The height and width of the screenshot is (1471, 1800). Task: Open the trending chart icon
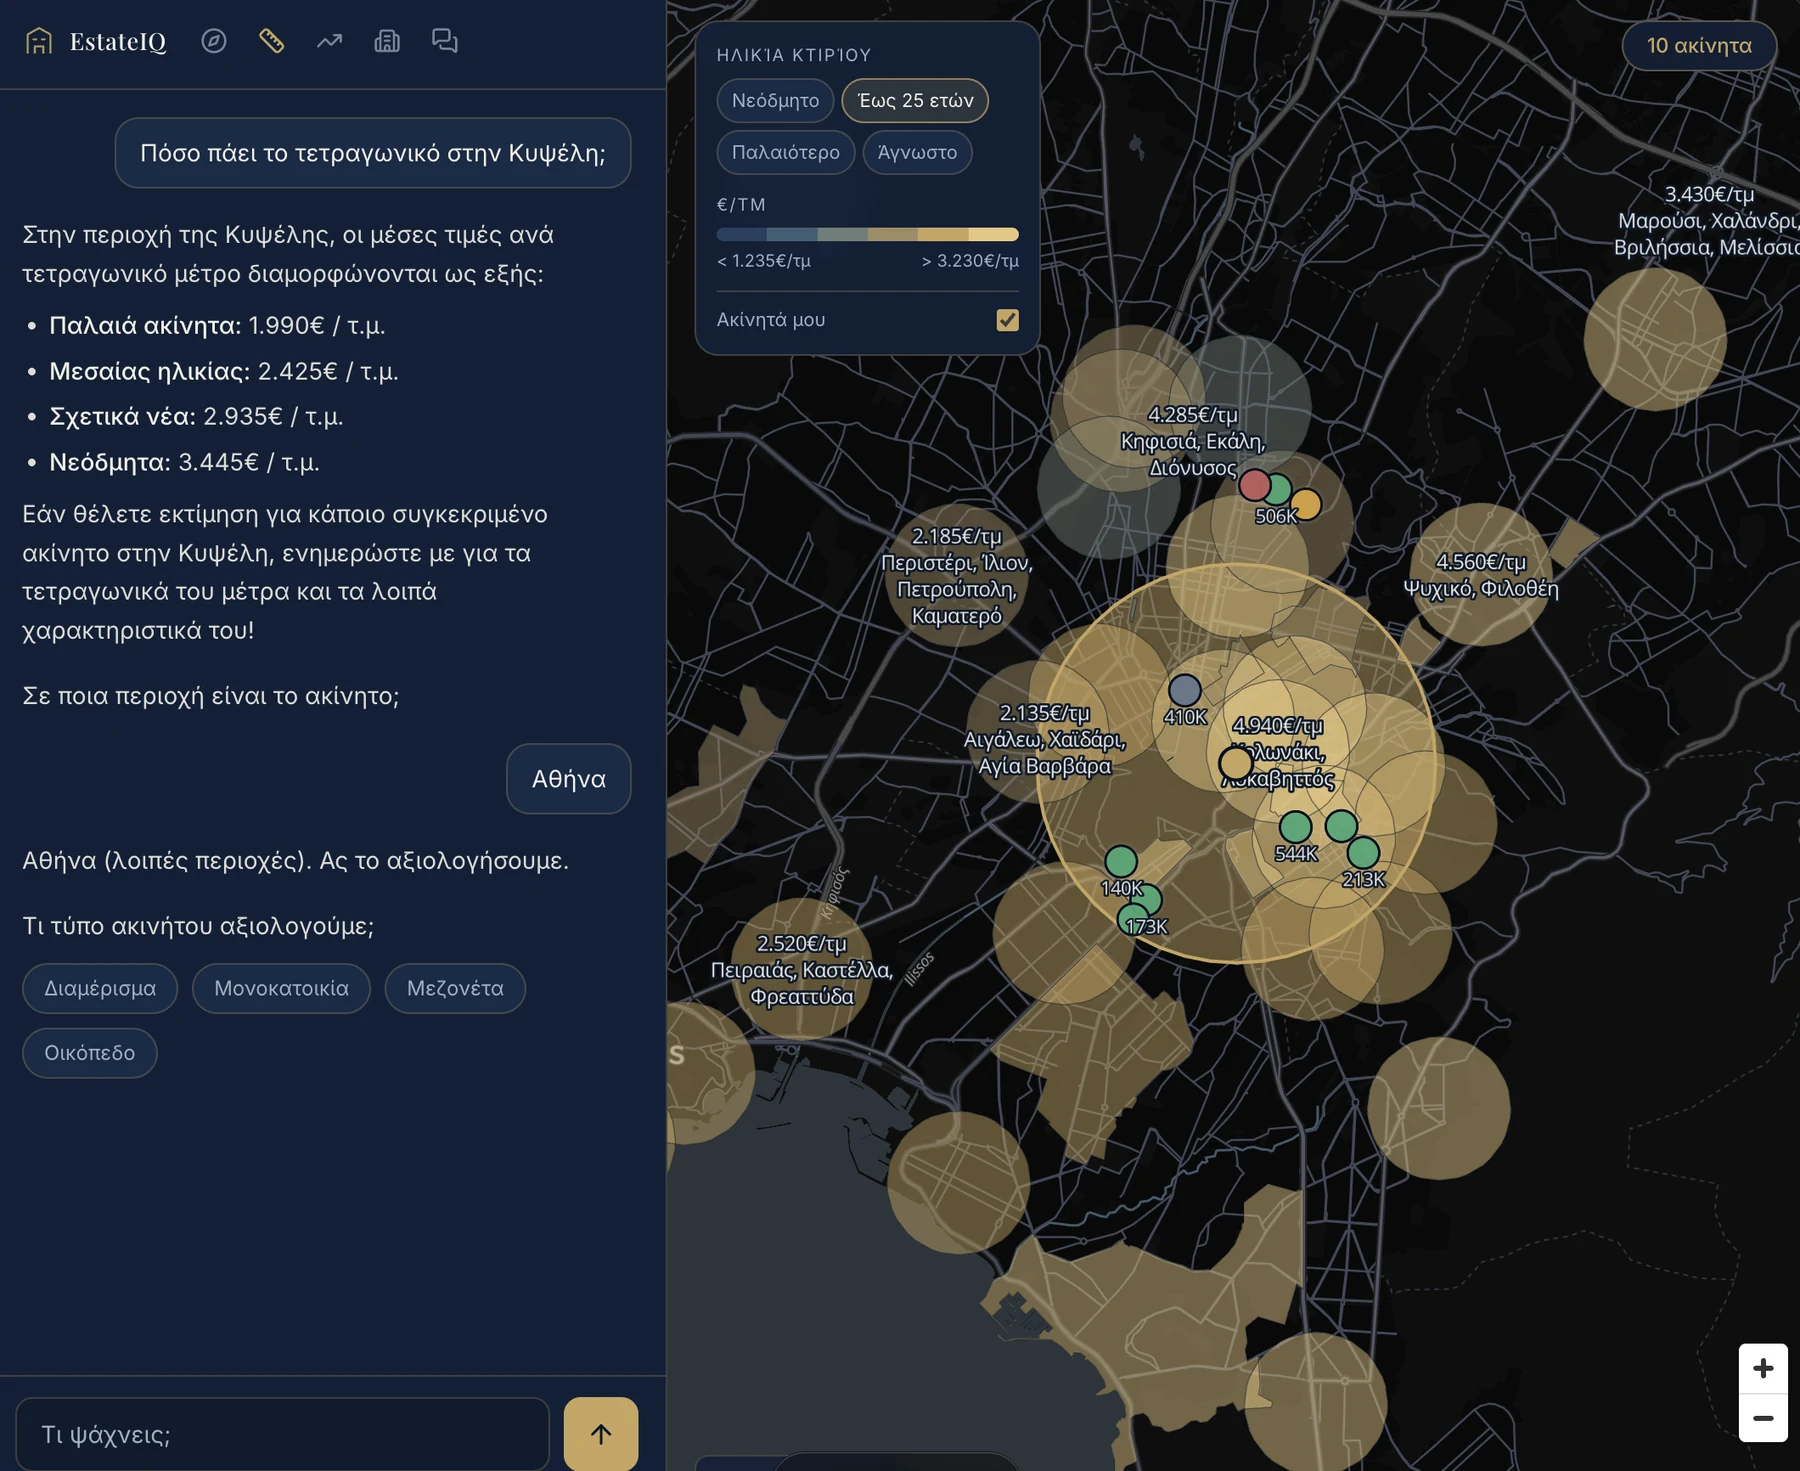tap(330, 41)
